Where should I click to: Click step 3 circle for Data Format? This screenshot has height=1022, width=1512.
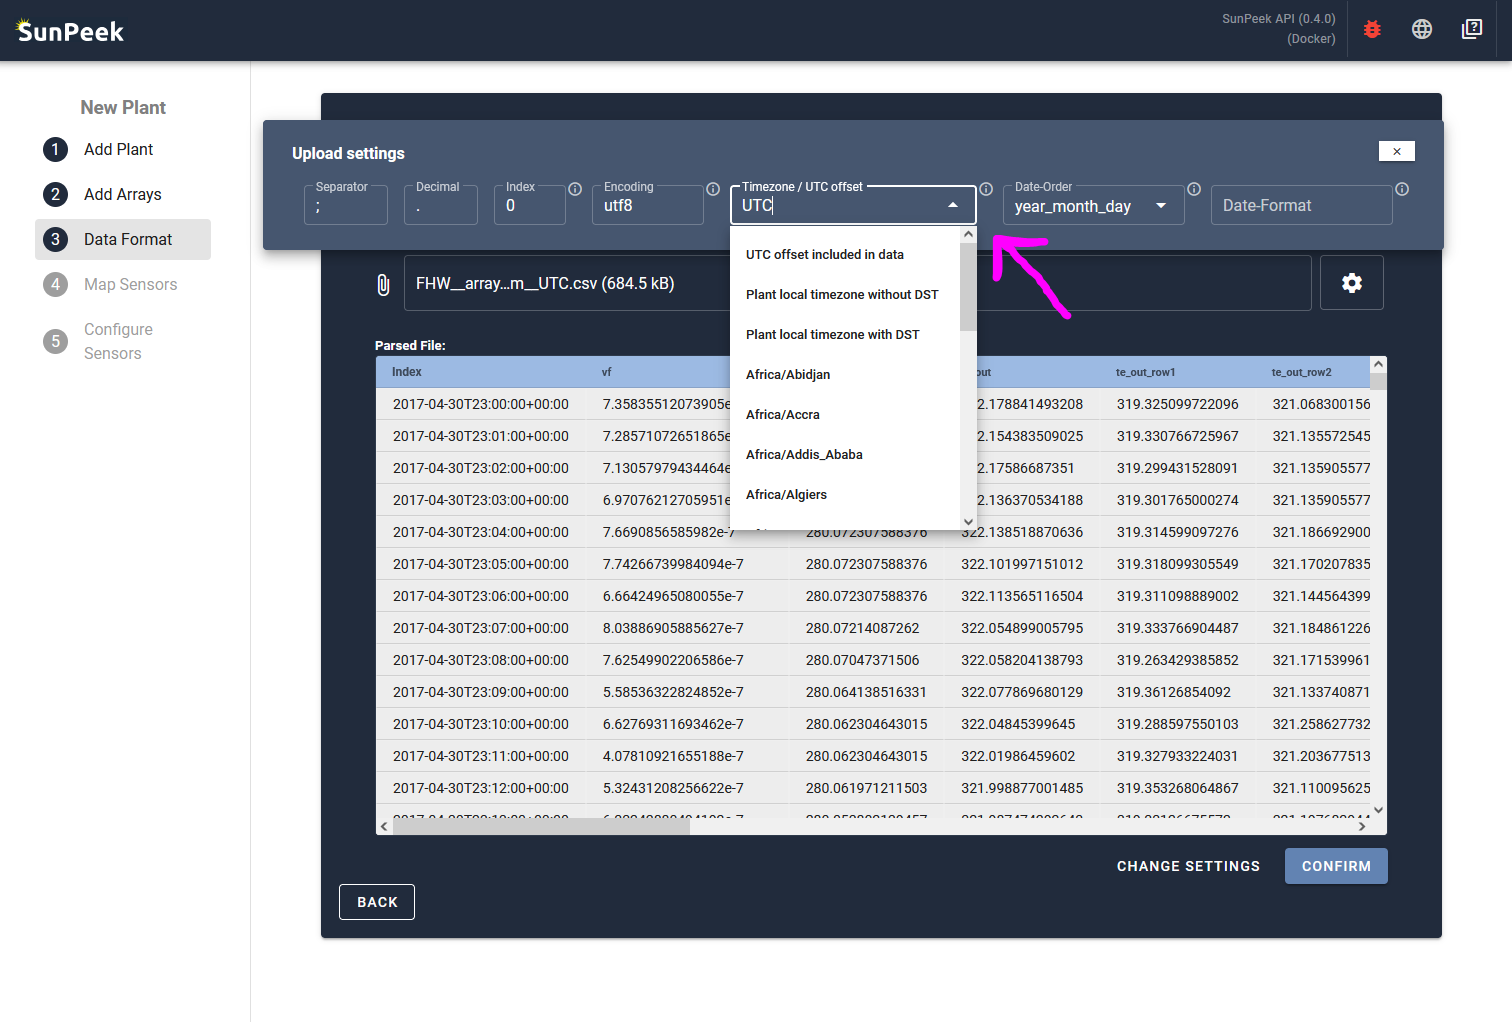(55, 239)
